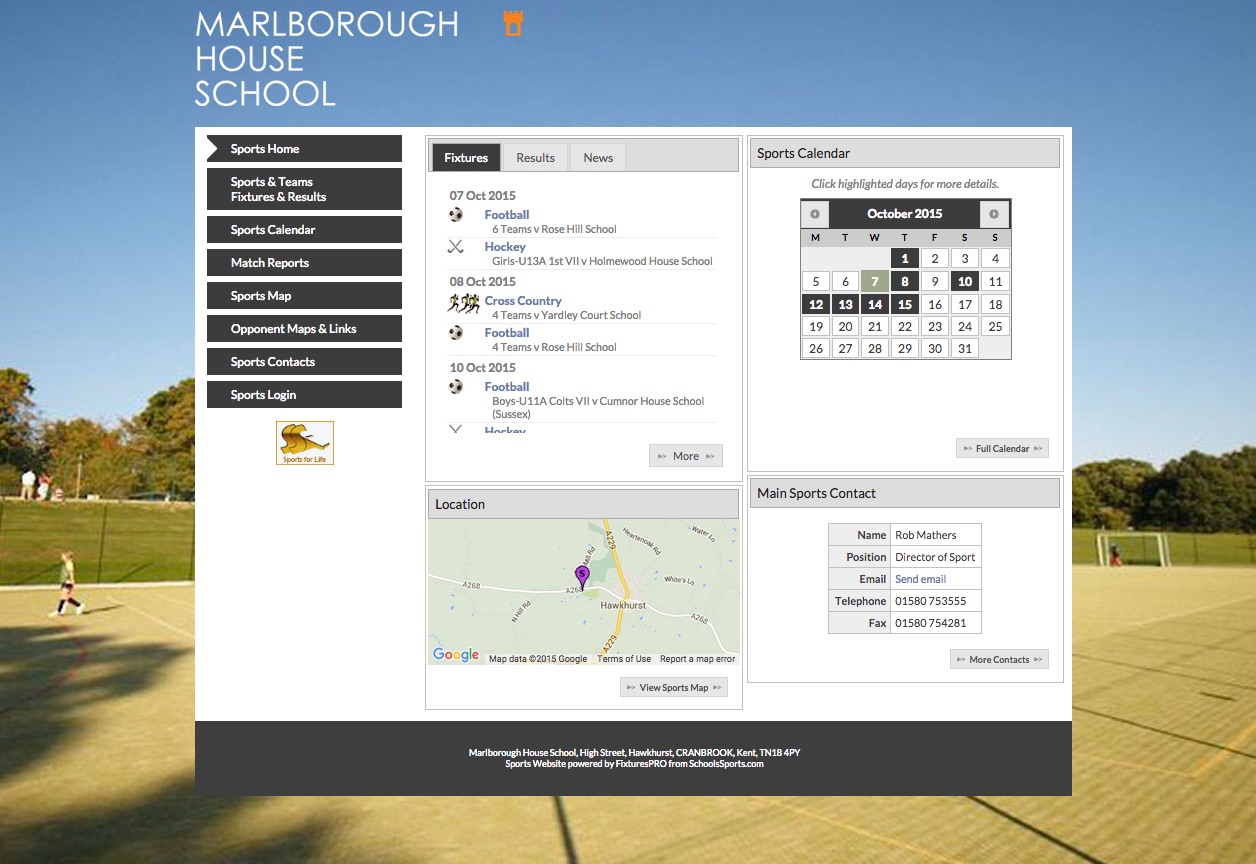Open Sports Map menu item
Viewport: 1256px width, 864px height.
point(304,296)
